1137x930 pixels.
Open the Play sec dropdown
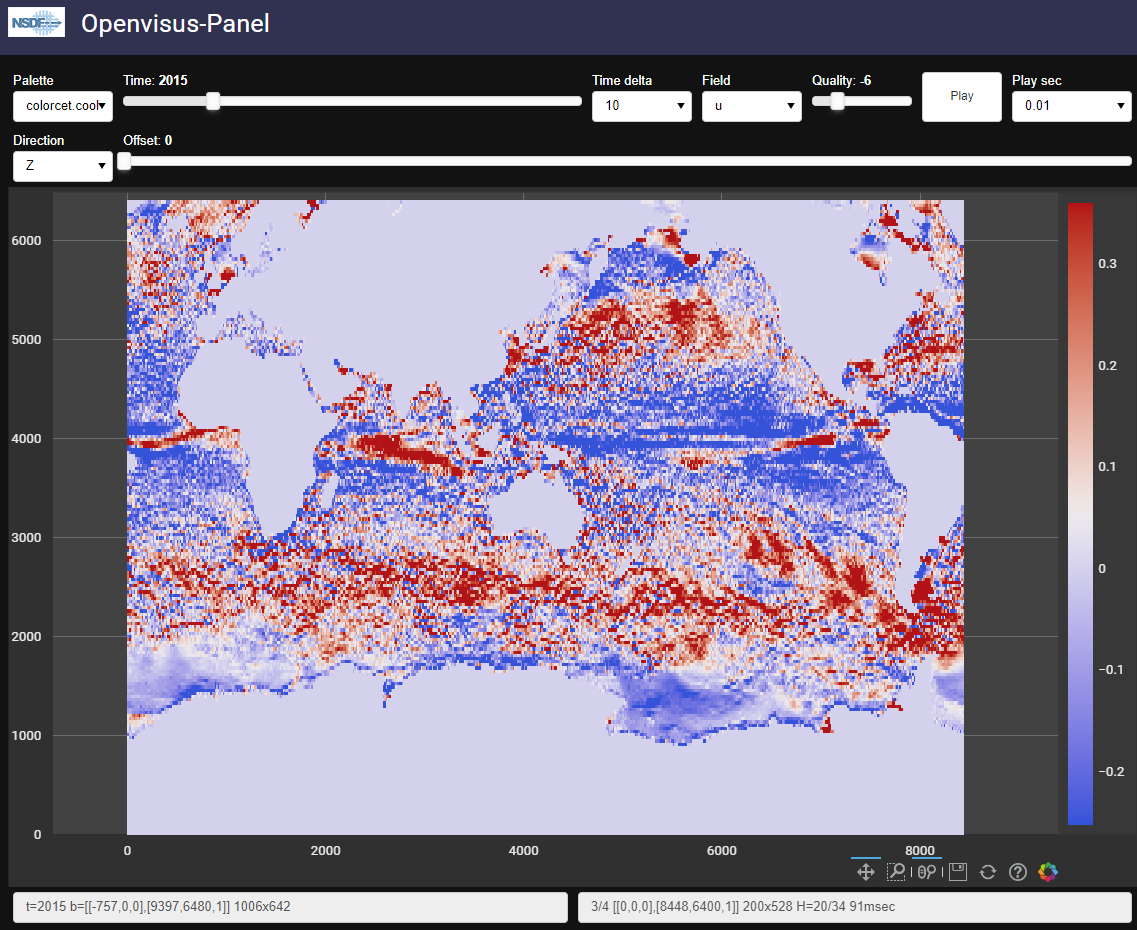tap(1072, 106)
